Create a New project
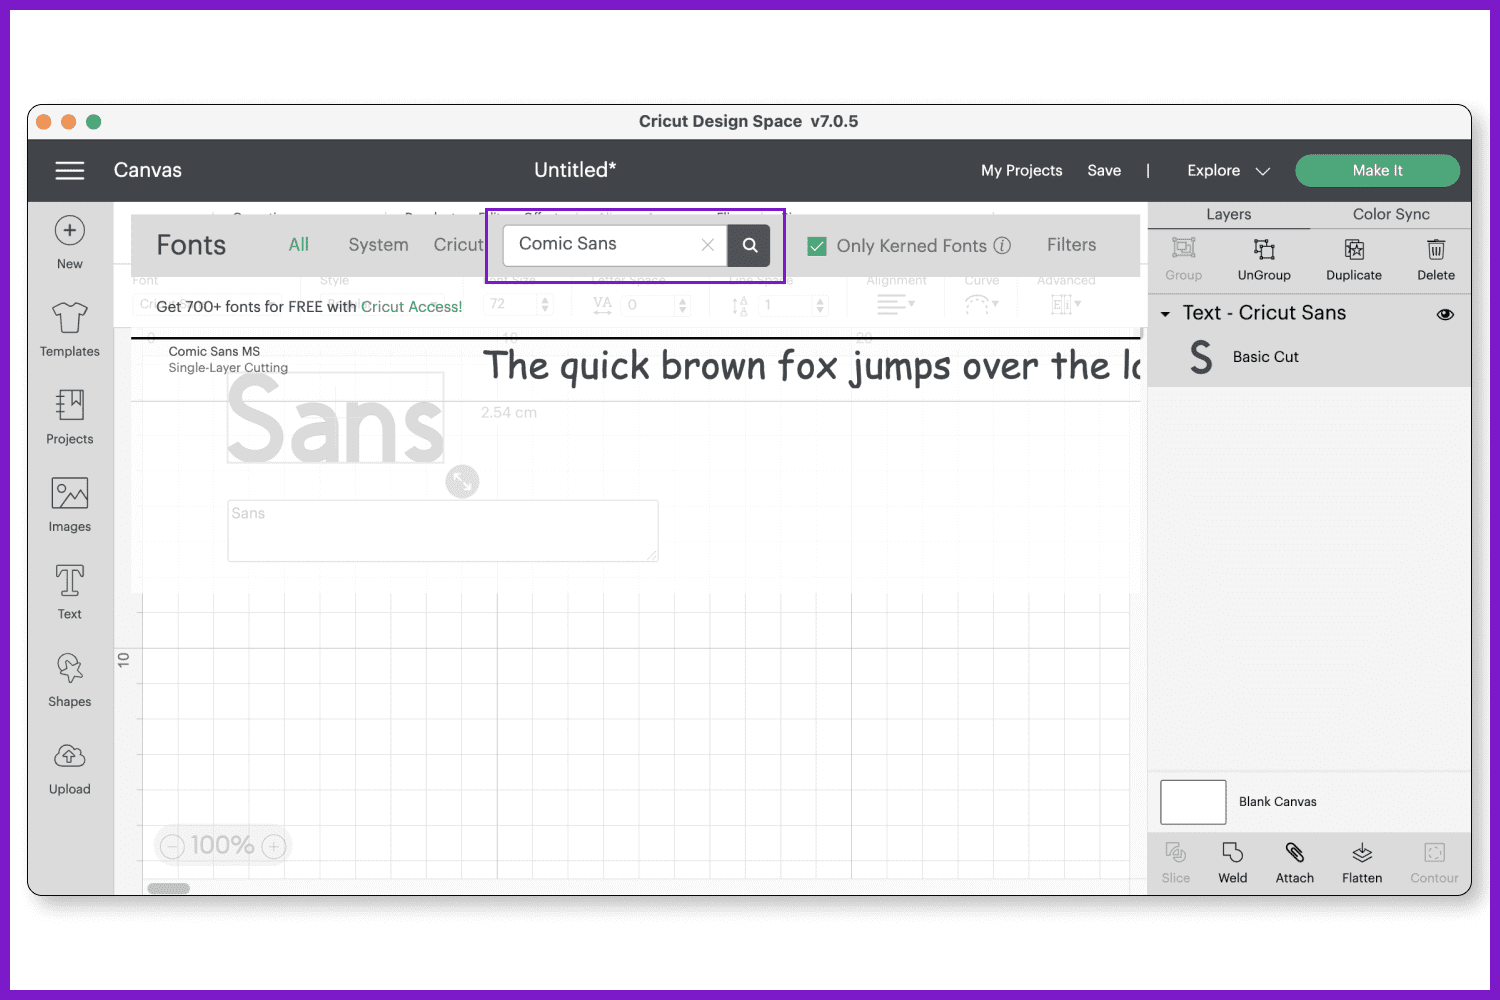 click(69, 243)
